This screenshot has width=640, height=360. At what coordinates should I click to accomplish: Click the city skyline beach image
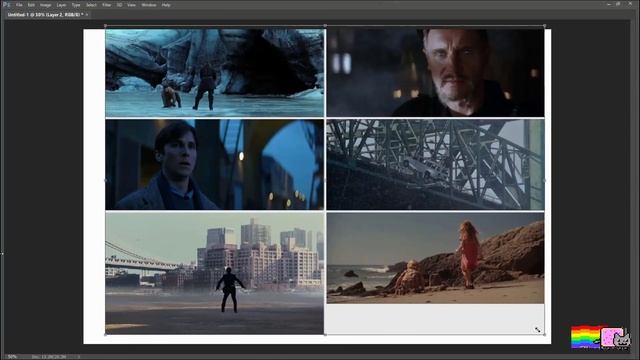tap(215, 273)
